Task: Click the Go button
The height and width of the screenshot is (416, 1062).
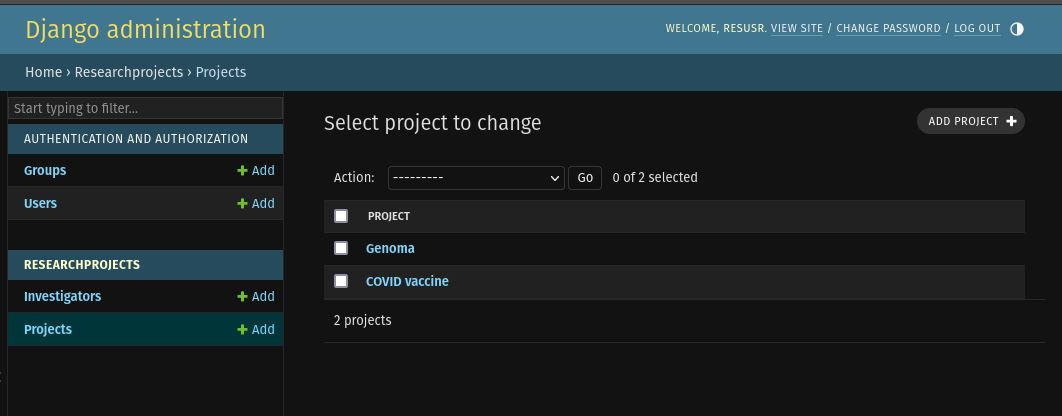Action: [585, 178]
